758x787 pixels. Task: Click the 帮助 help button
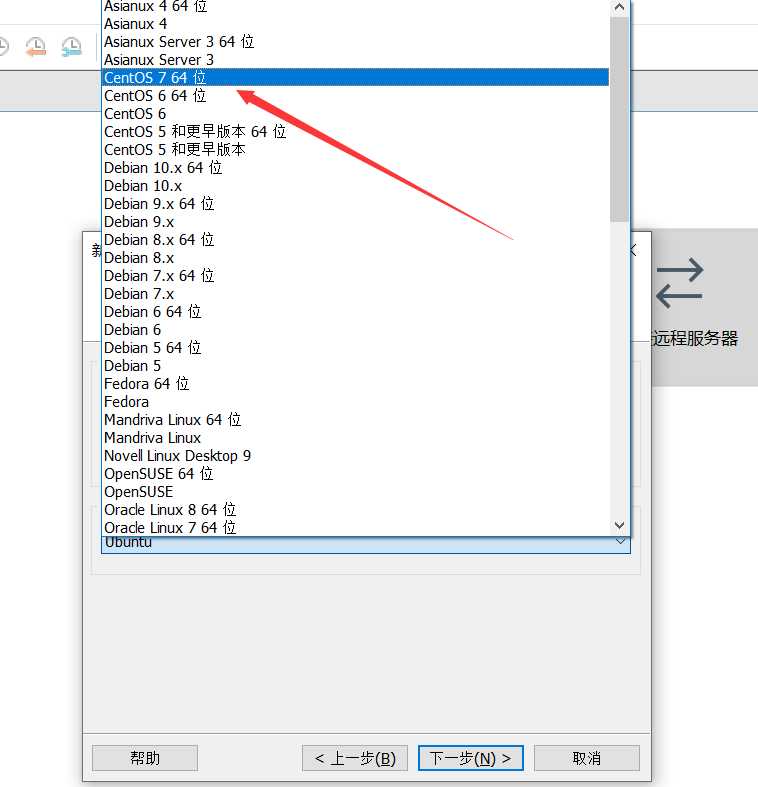[145, 758]
